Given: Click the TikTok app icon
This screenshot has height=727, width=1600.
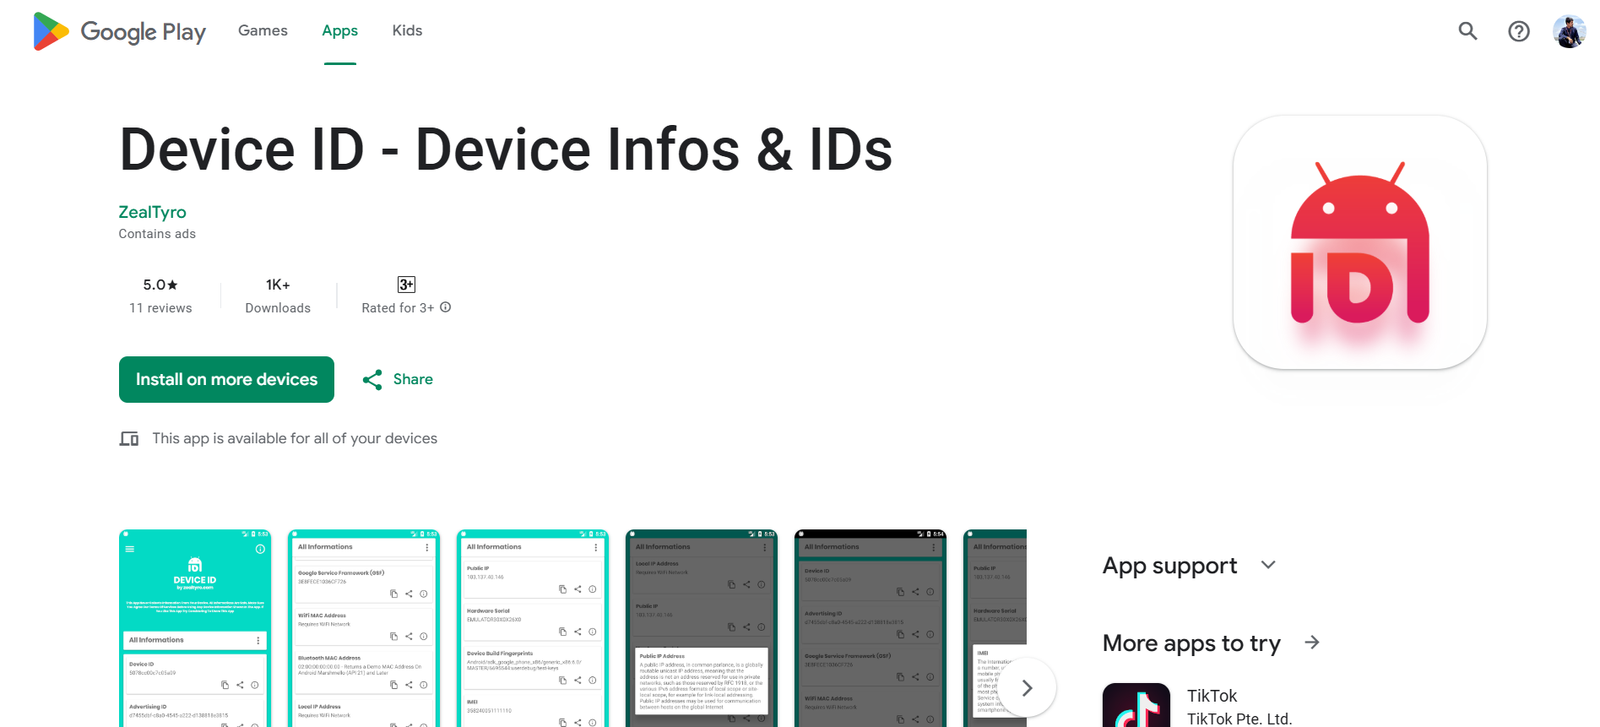Looking at the screenshot, I should point(1136,706).
